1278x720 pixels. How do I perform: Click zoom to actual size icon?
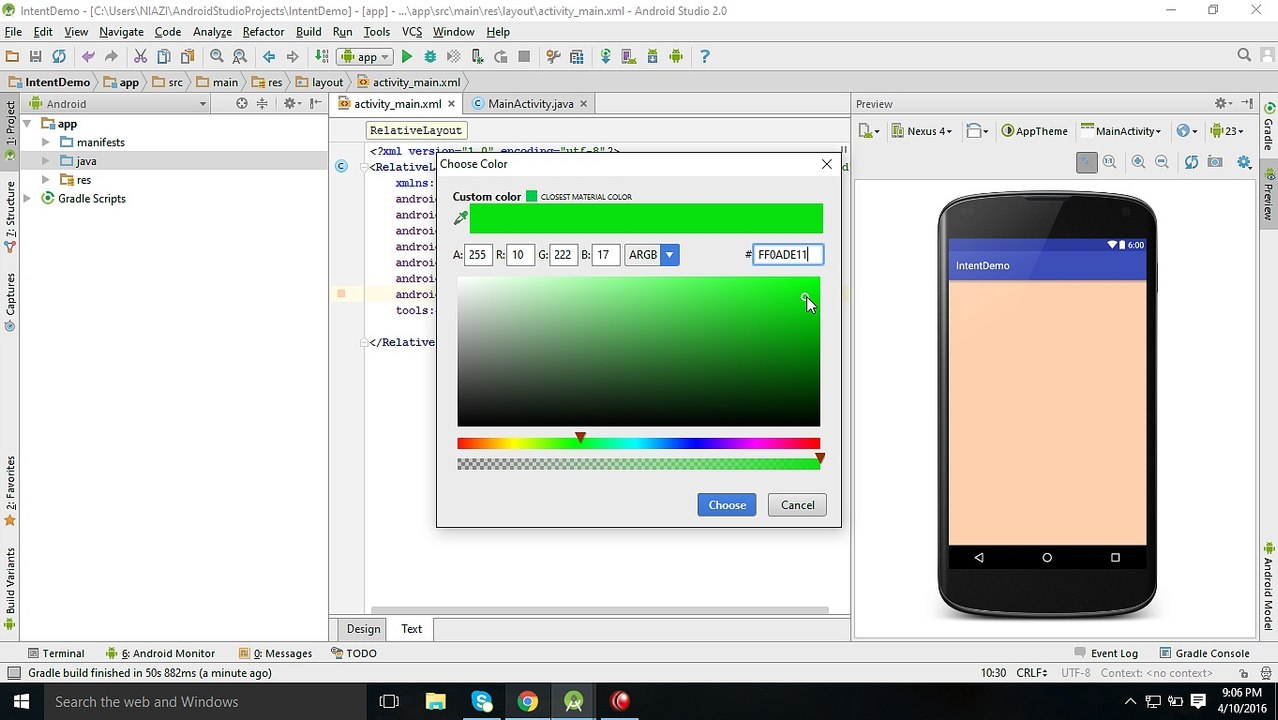1110,162
